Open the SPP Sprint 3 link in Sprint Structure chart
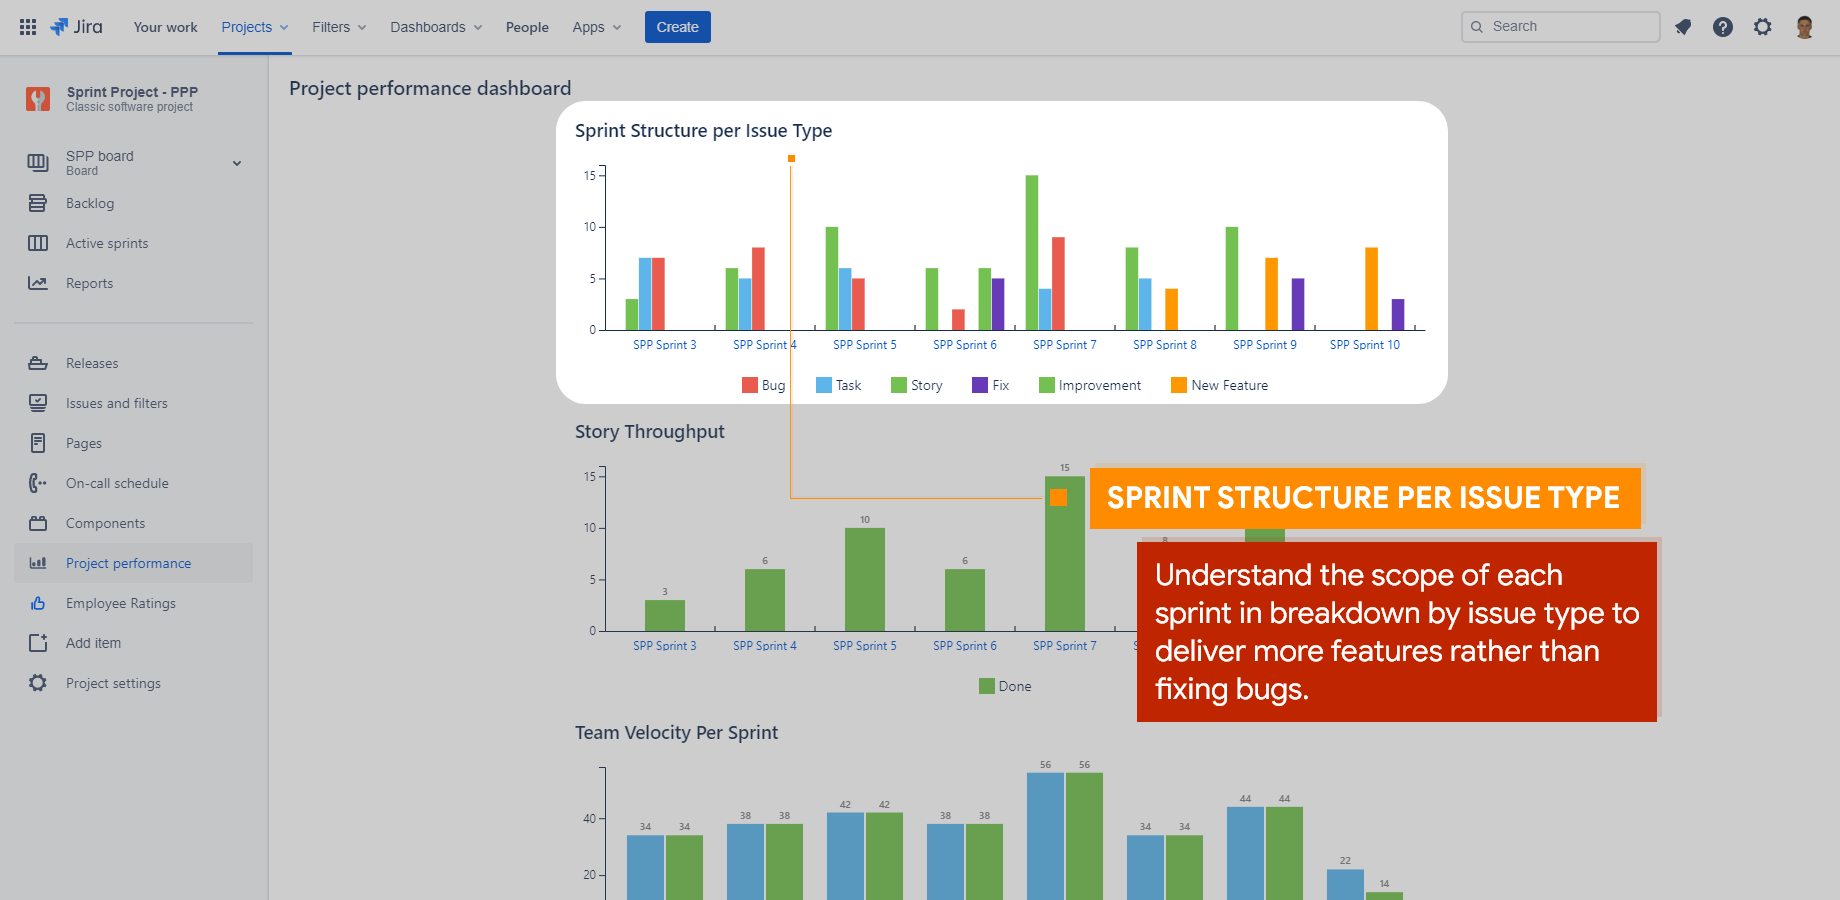This screenshot has width=1840, height=900. tap(665, 345)
